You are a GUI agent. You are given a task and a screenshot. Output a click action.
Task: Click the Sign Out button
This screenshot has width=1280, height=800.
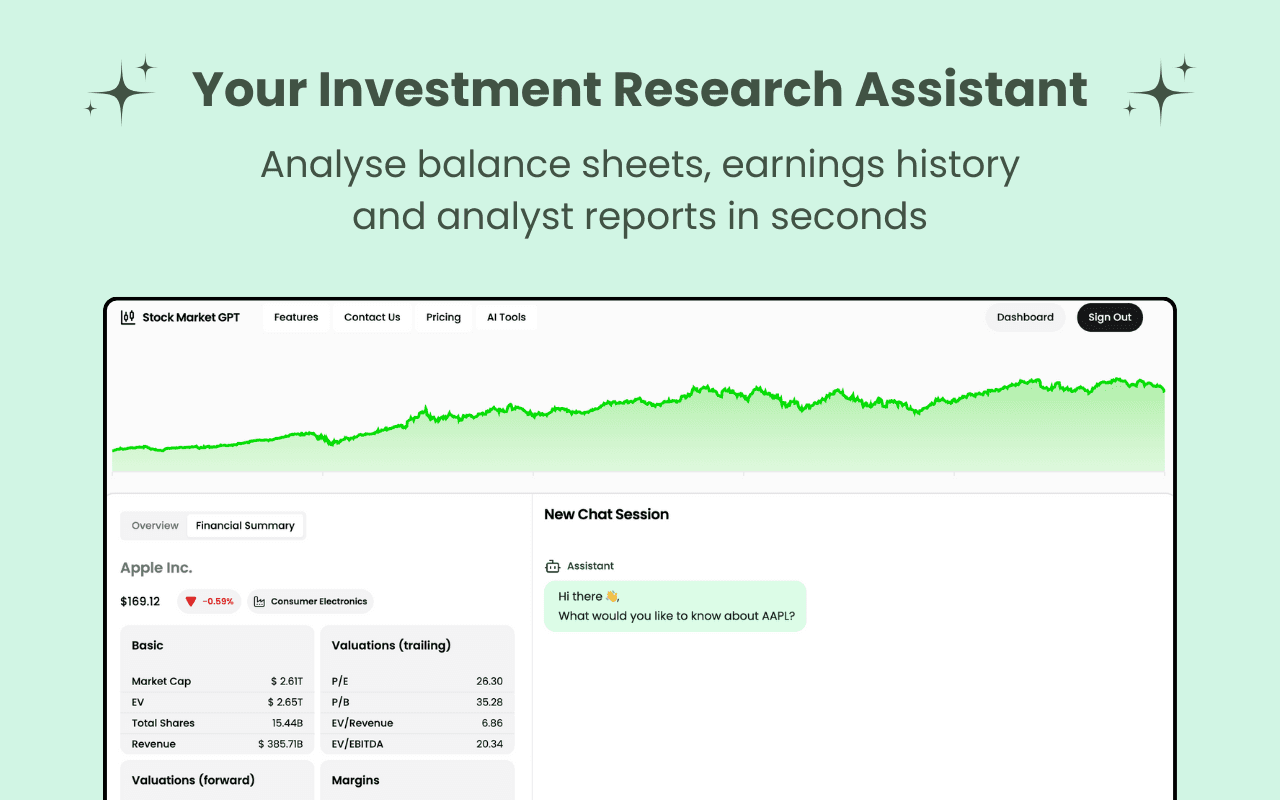(x=1109, y=317)
